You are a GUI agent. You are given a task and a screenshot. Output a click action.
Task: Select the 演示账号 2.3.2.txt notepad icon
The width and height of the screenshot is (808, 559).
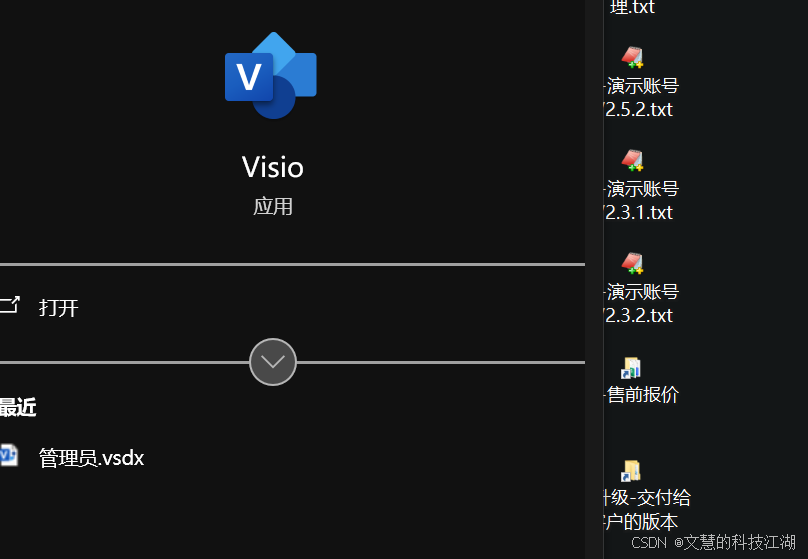[x=632, y=263]
